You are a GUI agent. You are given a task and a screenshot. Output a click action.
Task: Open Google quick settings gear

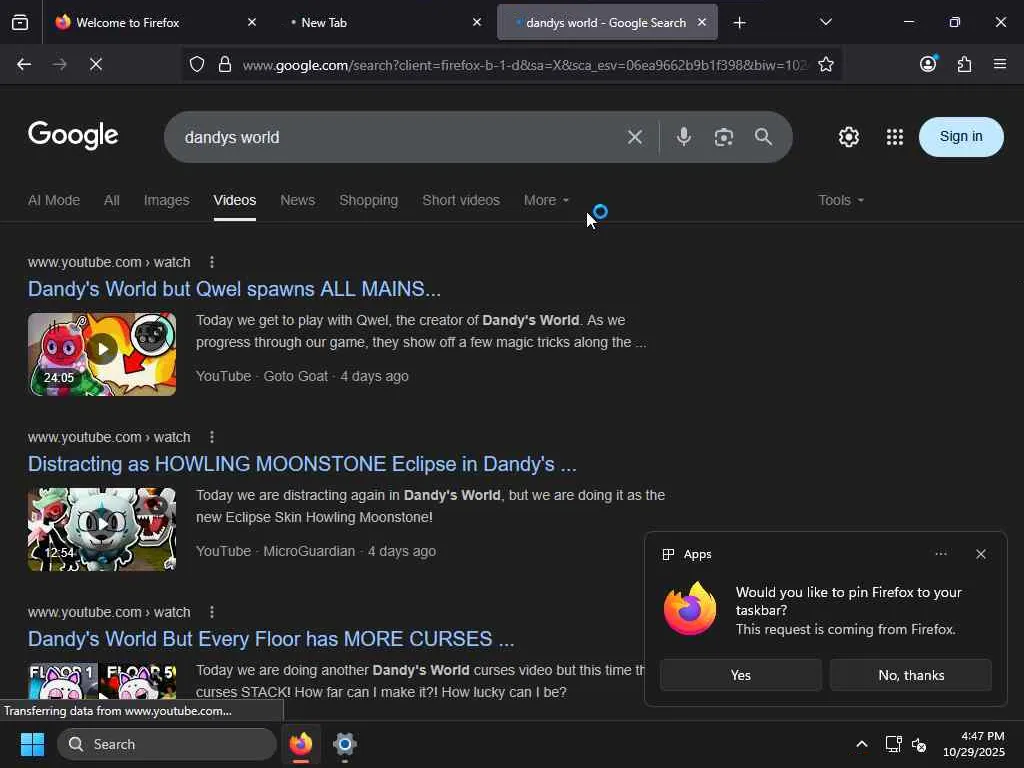[x=848, y=137]
